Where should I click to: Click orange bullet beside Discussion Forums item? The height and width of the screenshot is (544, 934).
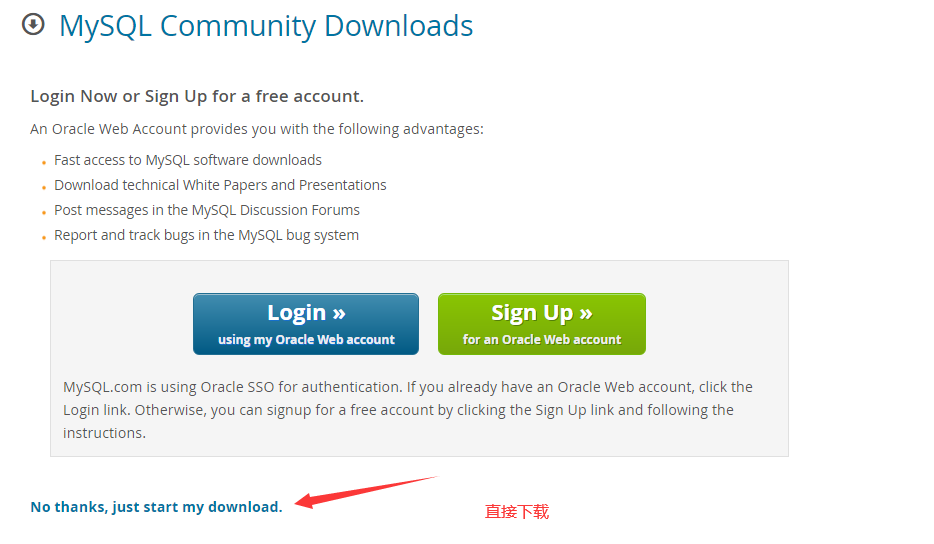(x=44, y=213)
